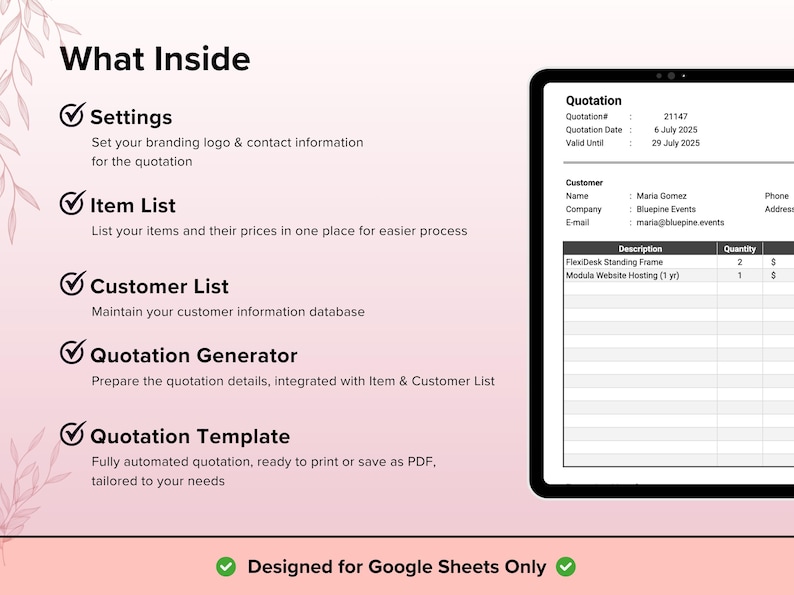Select customer name 'Maria Gomez'
The height and width of the screenshot is (595, 794).
(x=661, y=195)
